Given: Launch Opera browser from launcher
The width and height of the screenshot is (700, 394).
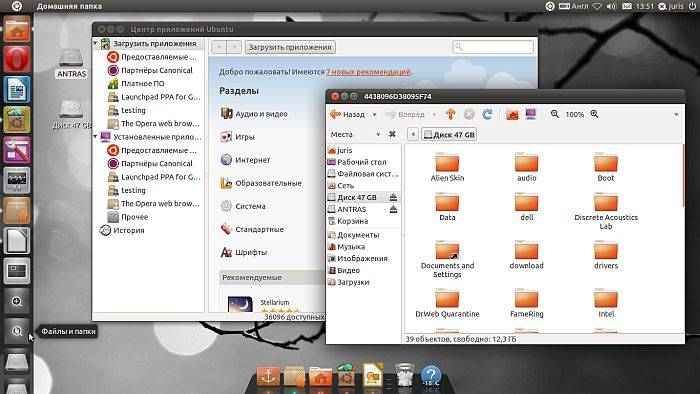Looking at the screenshot, I should point(17,59).
